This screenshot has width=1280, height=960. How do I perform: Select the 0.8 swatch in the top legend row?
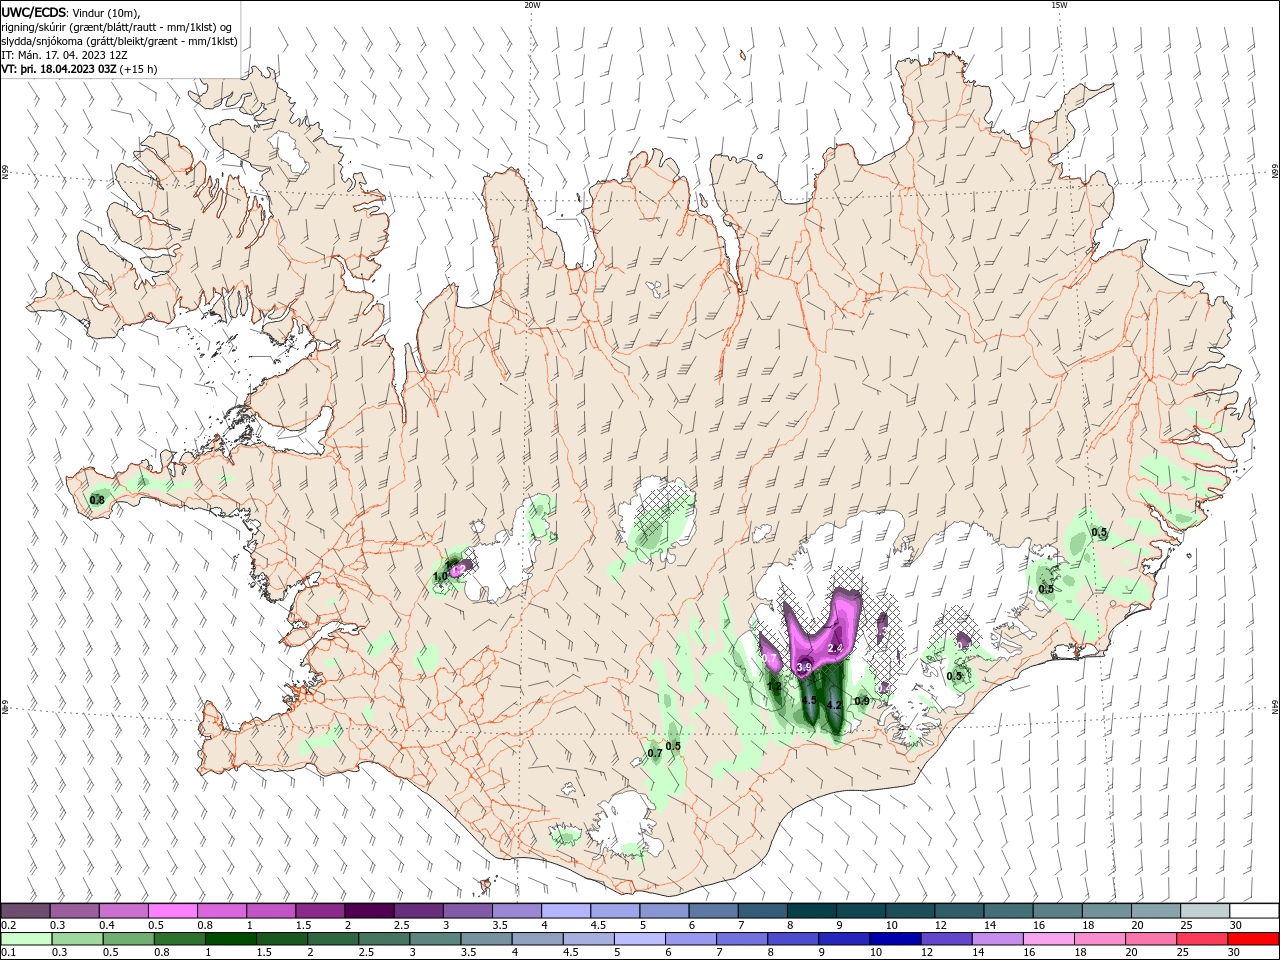(221, 911)
